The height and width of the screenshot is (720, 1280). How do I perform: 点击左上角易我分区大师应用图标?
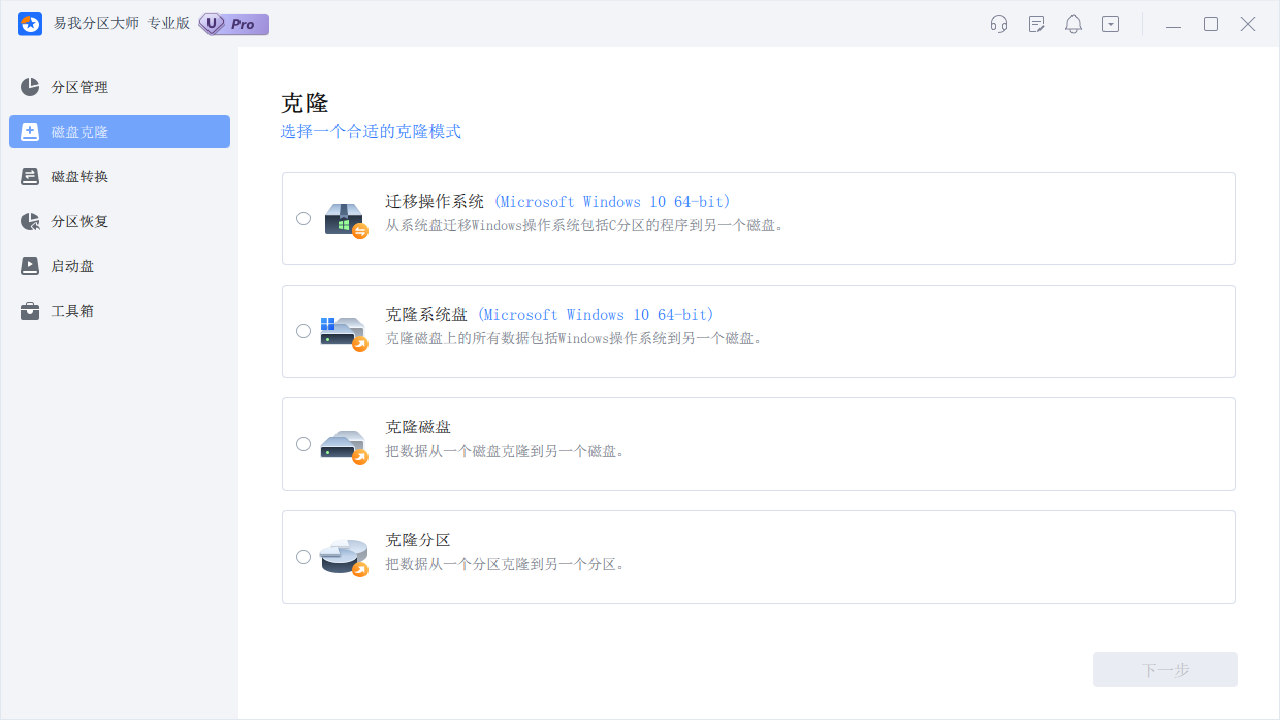[29, 23]
